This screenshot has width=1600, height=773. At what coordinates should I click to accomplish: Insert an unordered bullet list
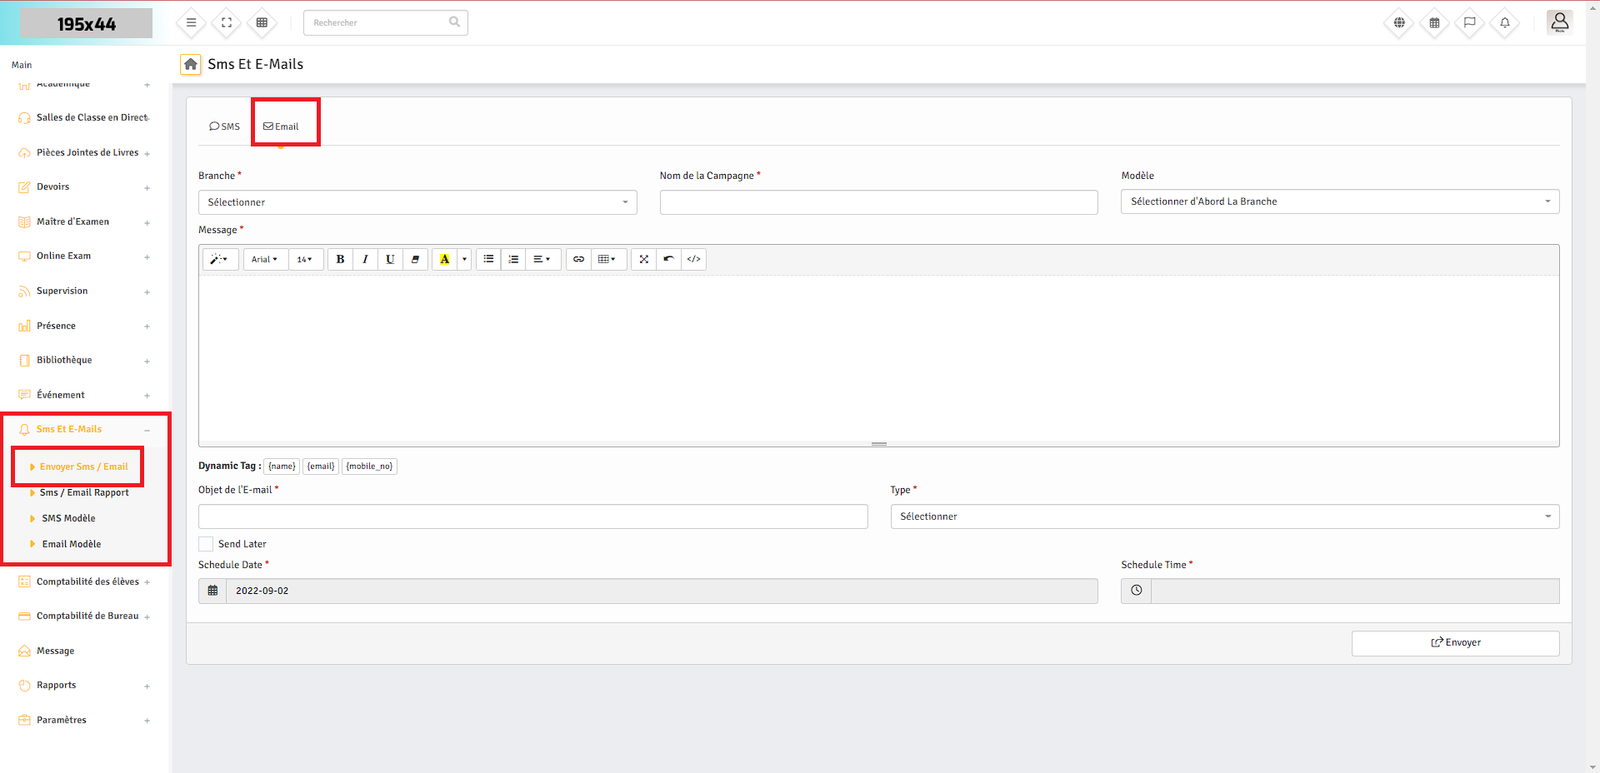(x=489, y=259)
